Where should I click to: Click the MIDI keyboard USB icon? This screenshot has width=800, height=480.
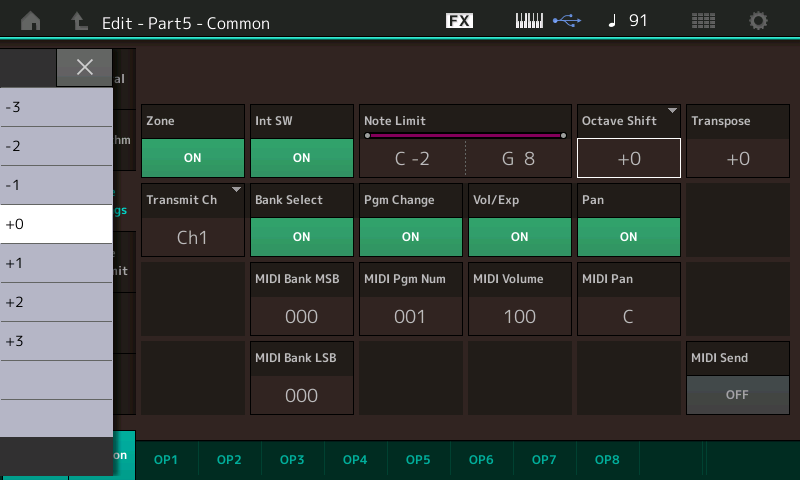point(546,20)
